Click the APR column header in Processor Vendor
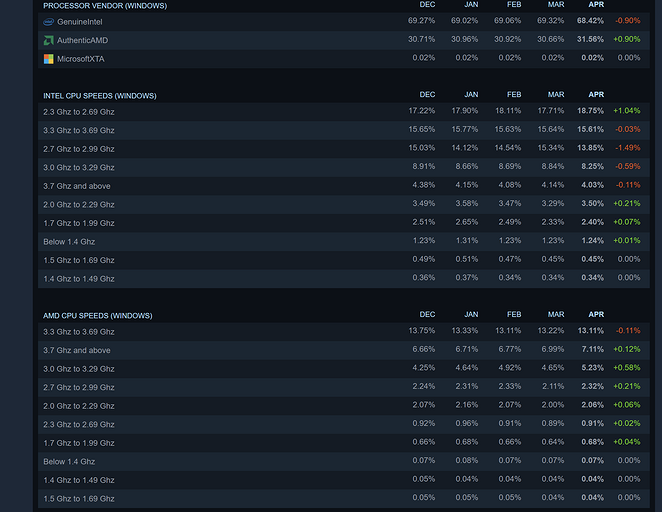The image size is (662, 512). tap(595, 5)
